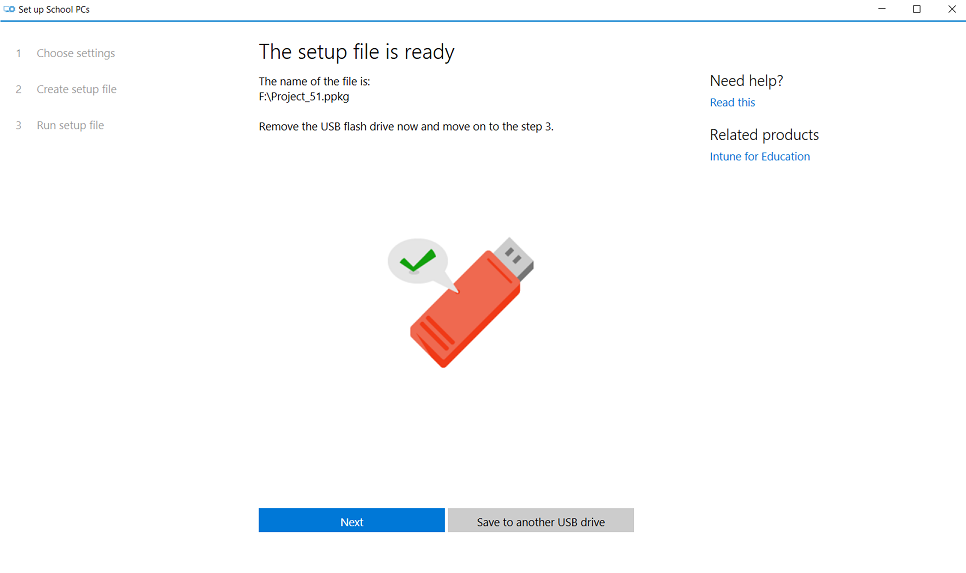Click the heading The setup file is ready
This screenshot has width=966, height=573.
(x=357, y=52)
